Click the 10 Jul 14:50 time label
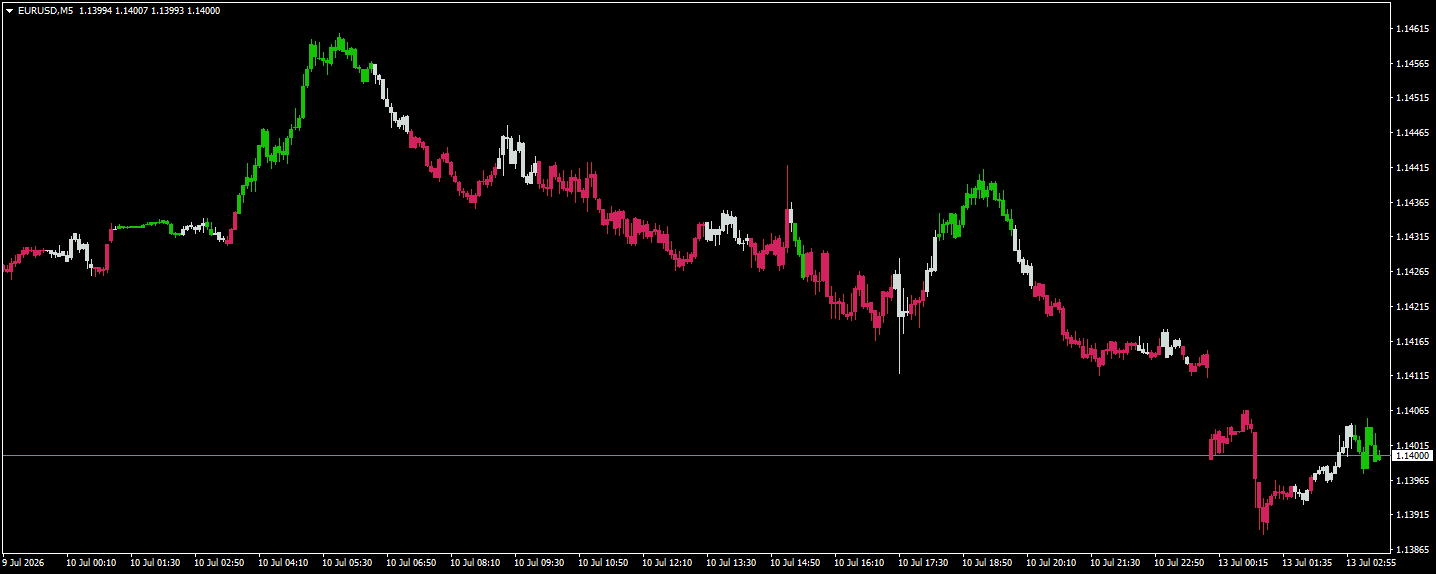Viewport: 1436px width, 574px height. pyautogui.click(x=795, y=563)
